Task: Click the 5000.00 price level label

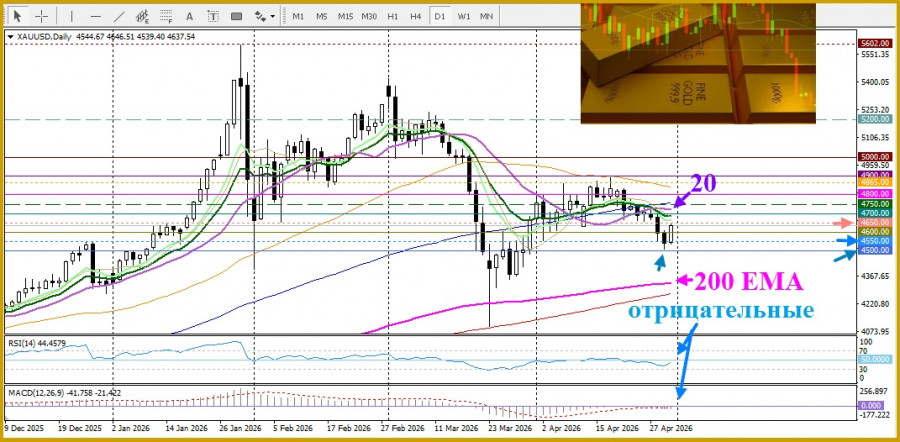Action: [x=875, y=157]
